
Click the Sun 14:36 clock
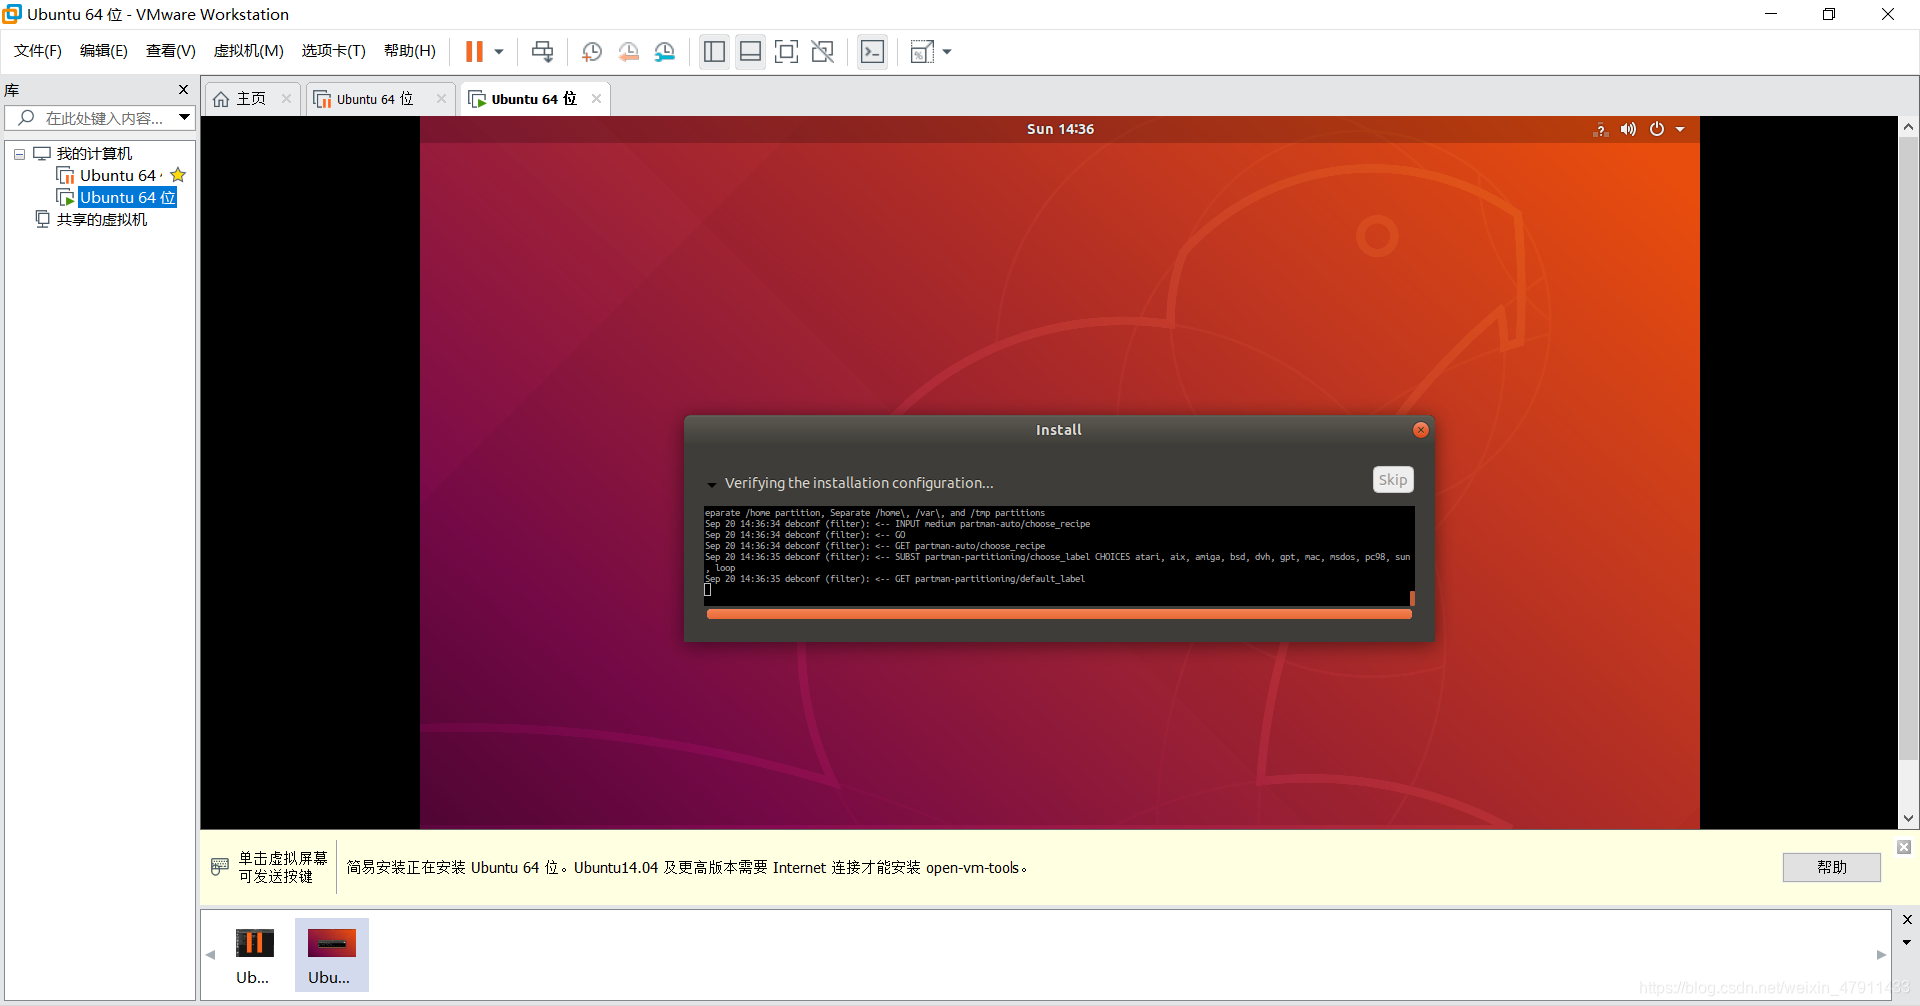pos(1060,129)
